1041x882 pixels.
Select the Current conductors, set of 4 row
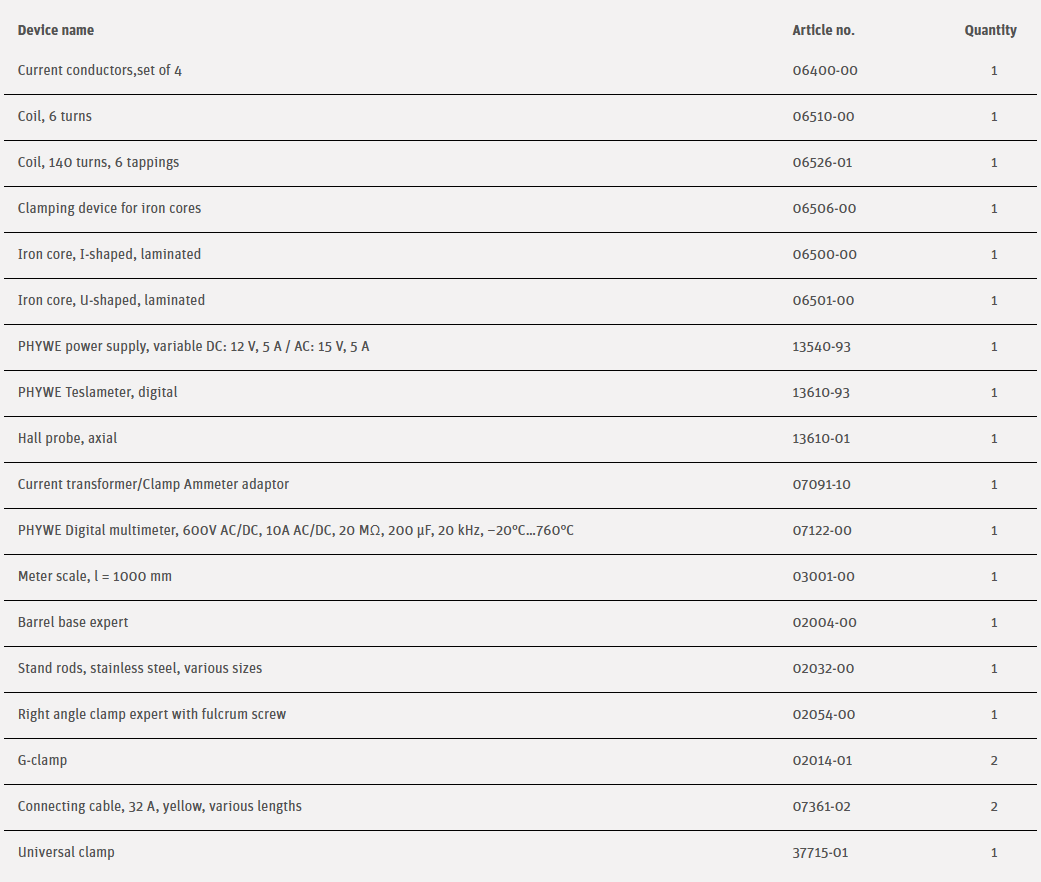click(x=100, y=71)
